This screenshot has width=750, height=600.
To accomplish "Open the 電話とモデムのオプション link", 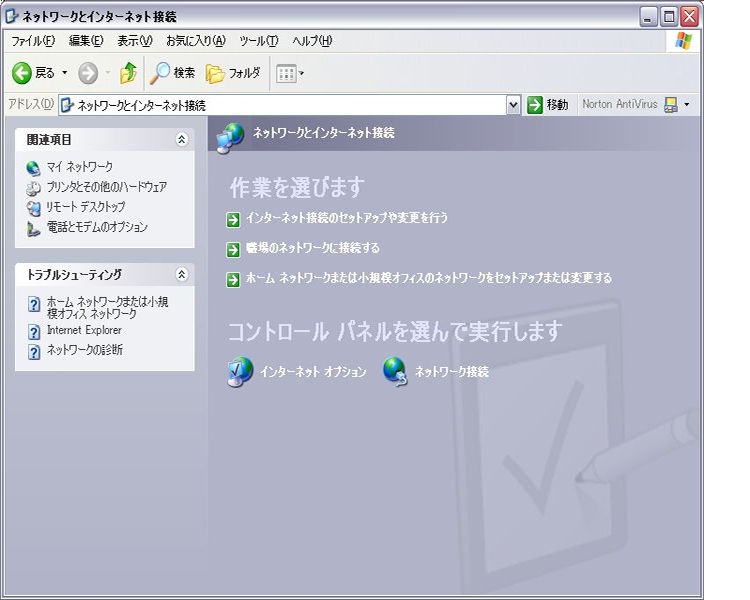I will coord(97,227).
